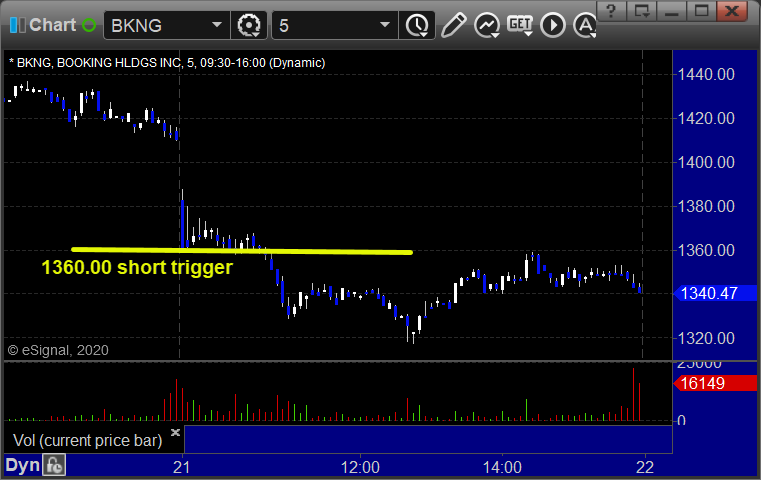Close the chart window

[732, 11]
